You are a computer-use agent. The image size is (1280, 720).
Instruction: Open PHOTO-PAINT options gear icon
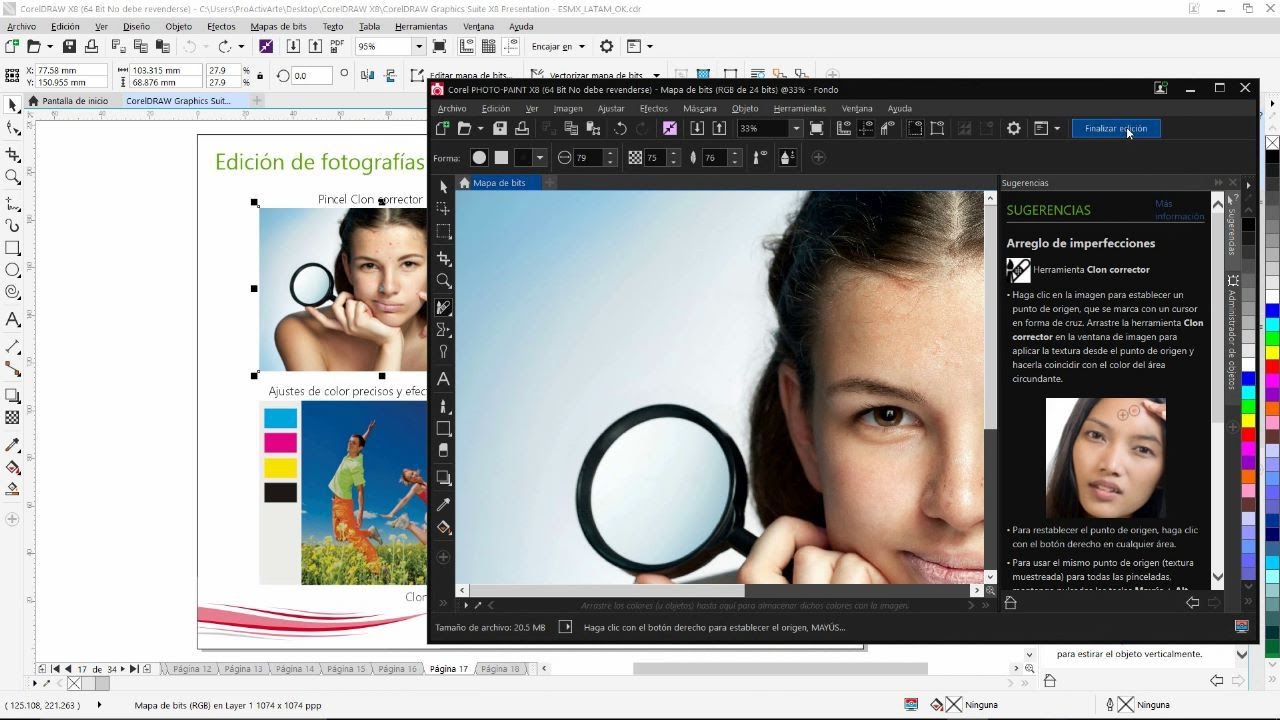point(1013,128)
